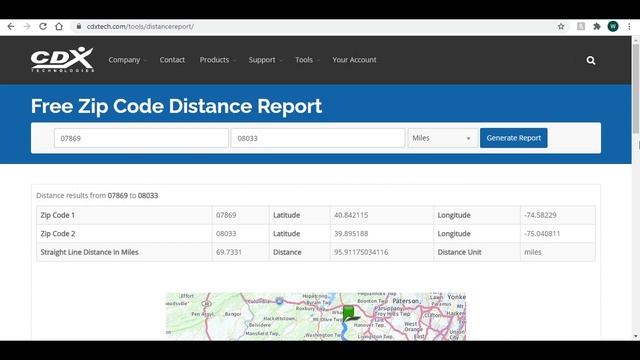
Task: Click the gray extension icon beside the star
Action: 581,27
